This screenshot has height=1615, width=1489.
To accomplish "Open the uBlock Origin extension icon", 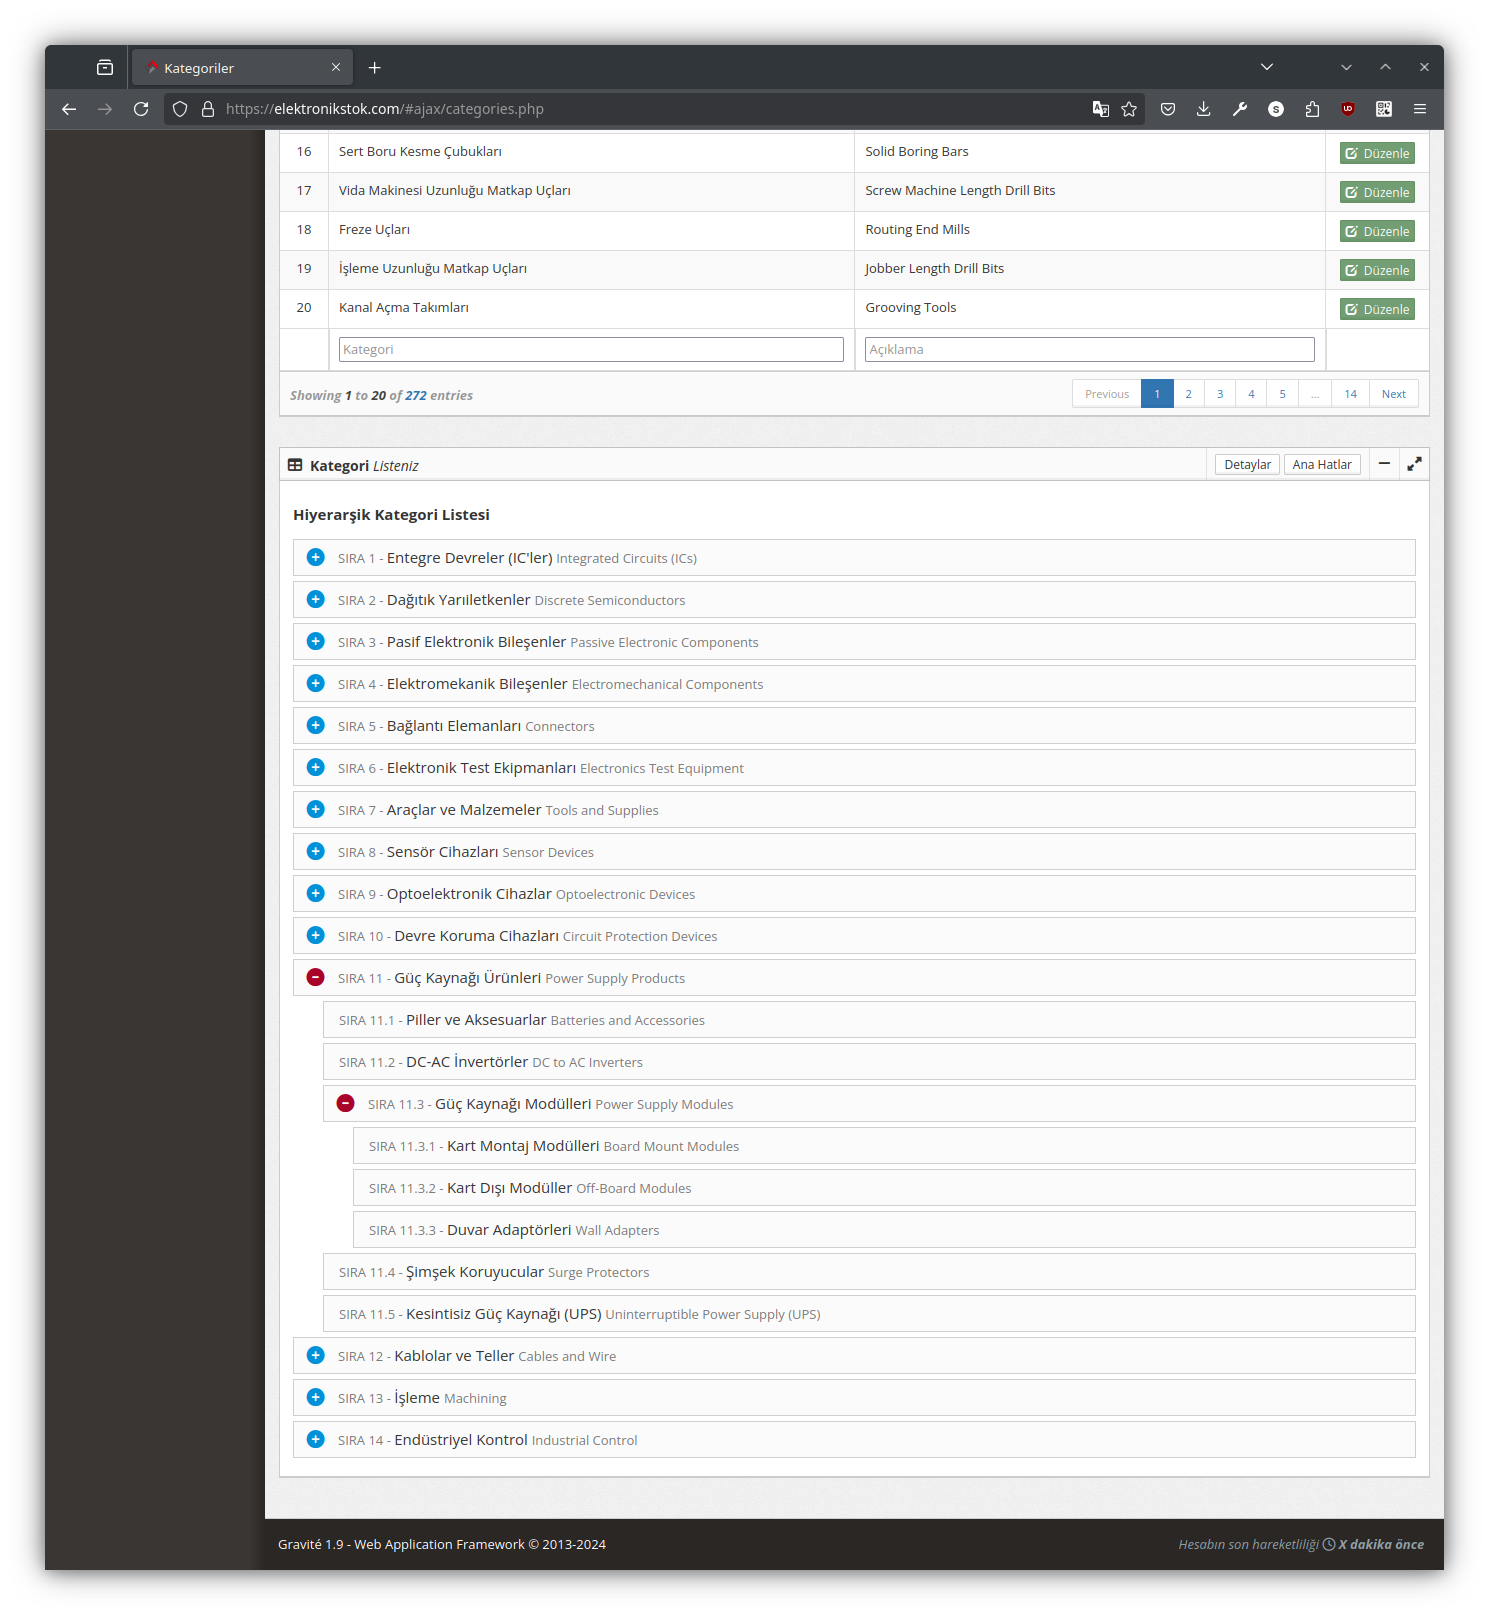I will [1348, 109].
